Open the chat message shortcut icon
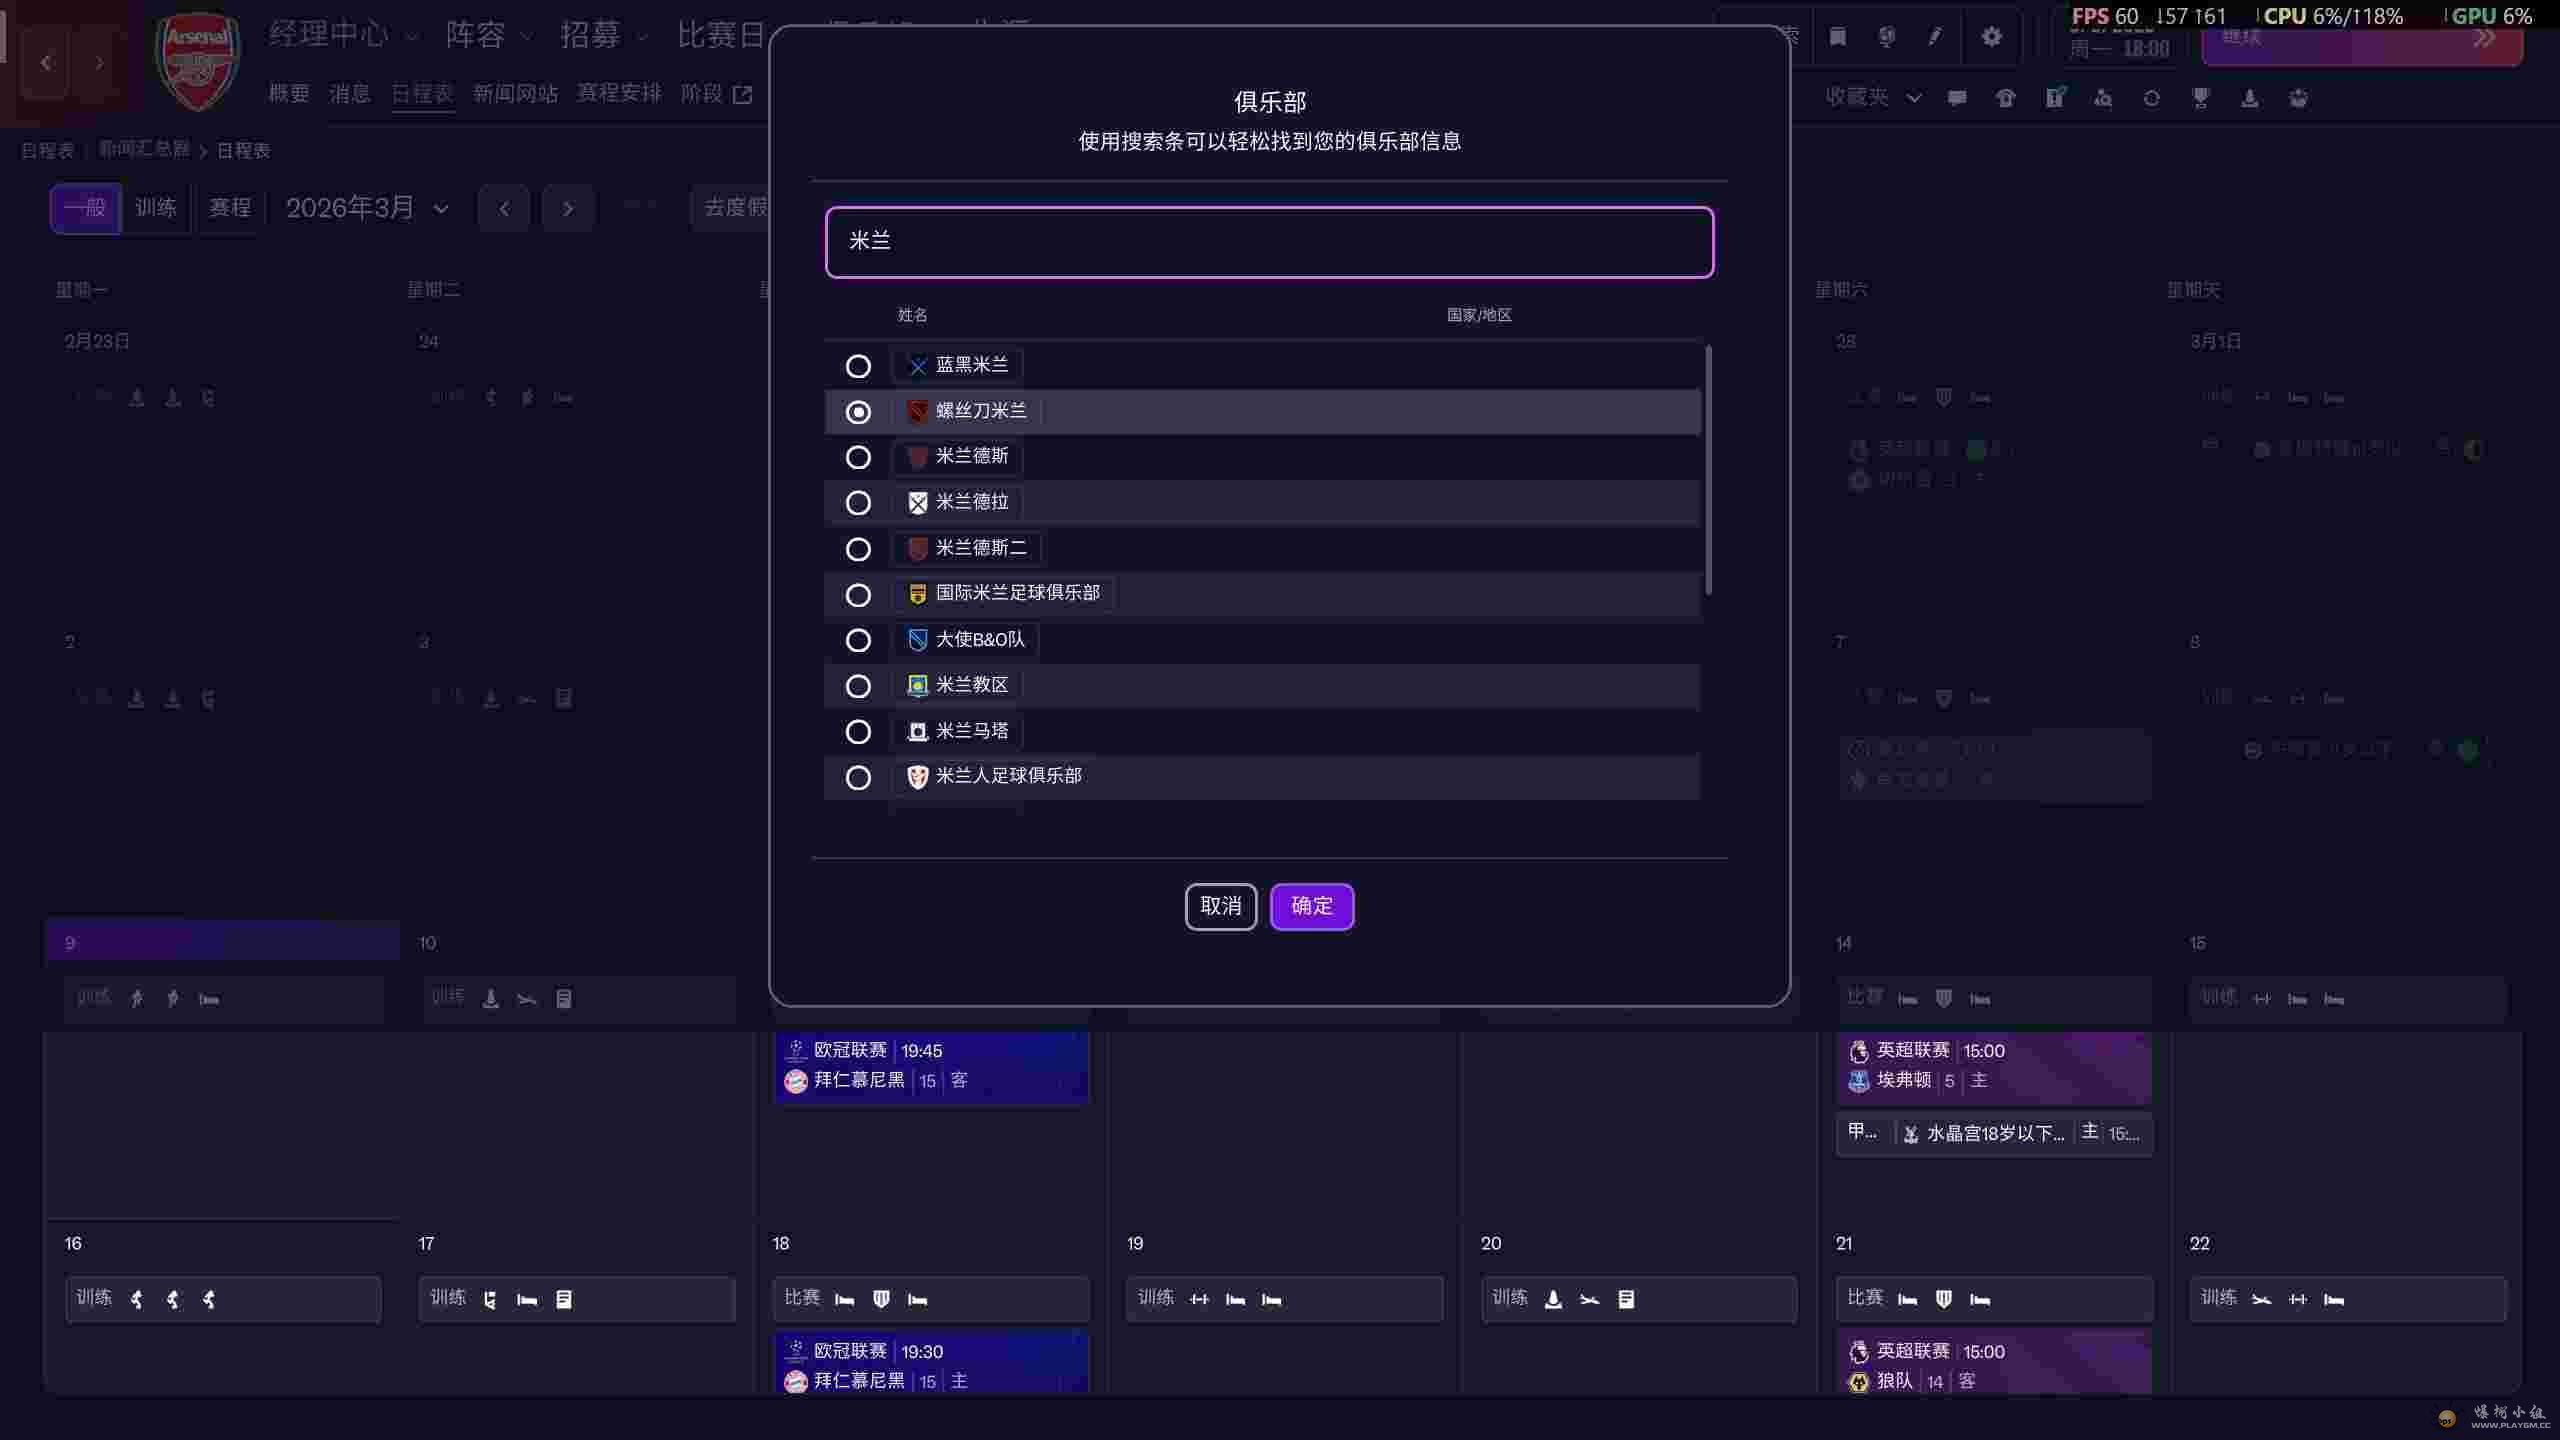The image size is (2560, 1440). pyautogui.click(x=1957, y=98)
